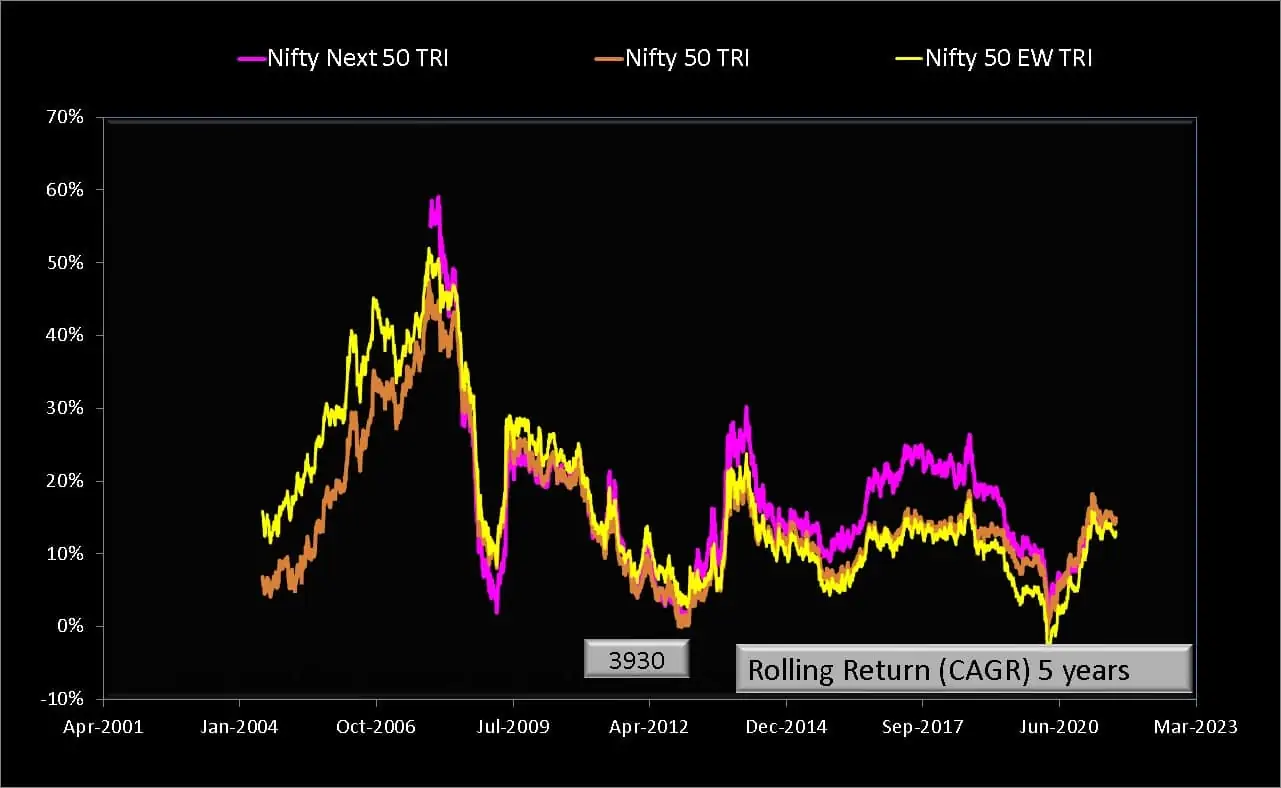Click the 10% y-axis label
The width and height of the screenshot is (1281, 788).
(64, 554)
